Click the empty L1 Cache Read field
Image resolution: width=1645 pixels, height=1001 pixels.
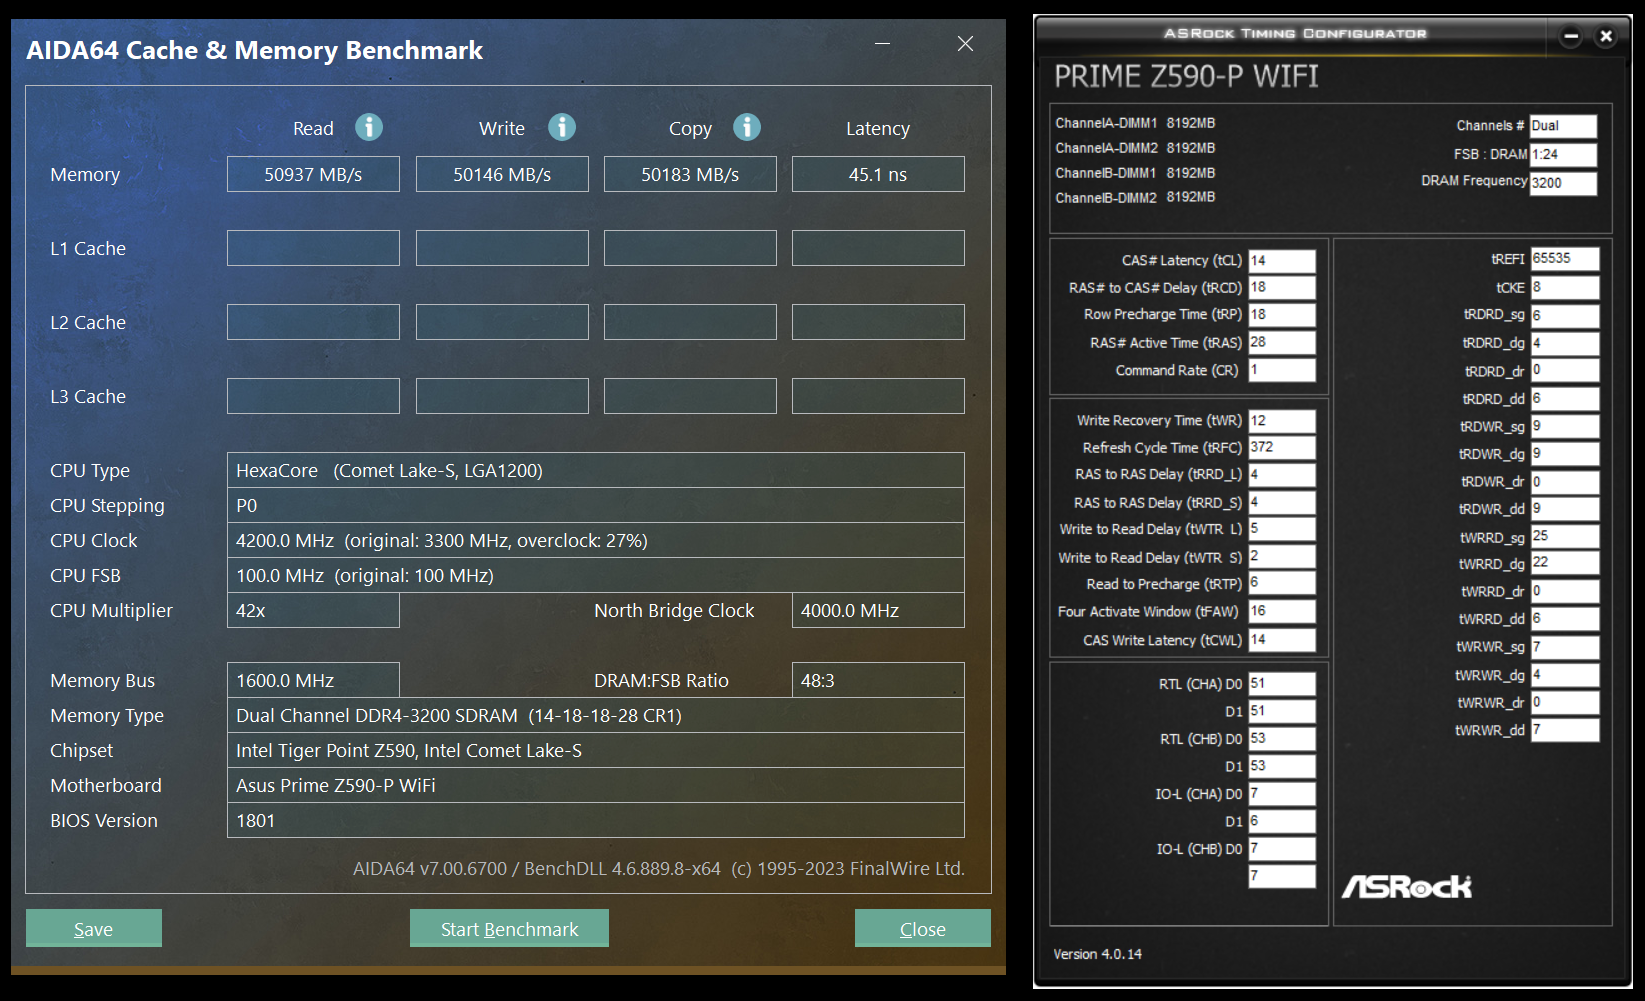coord(313,248)
